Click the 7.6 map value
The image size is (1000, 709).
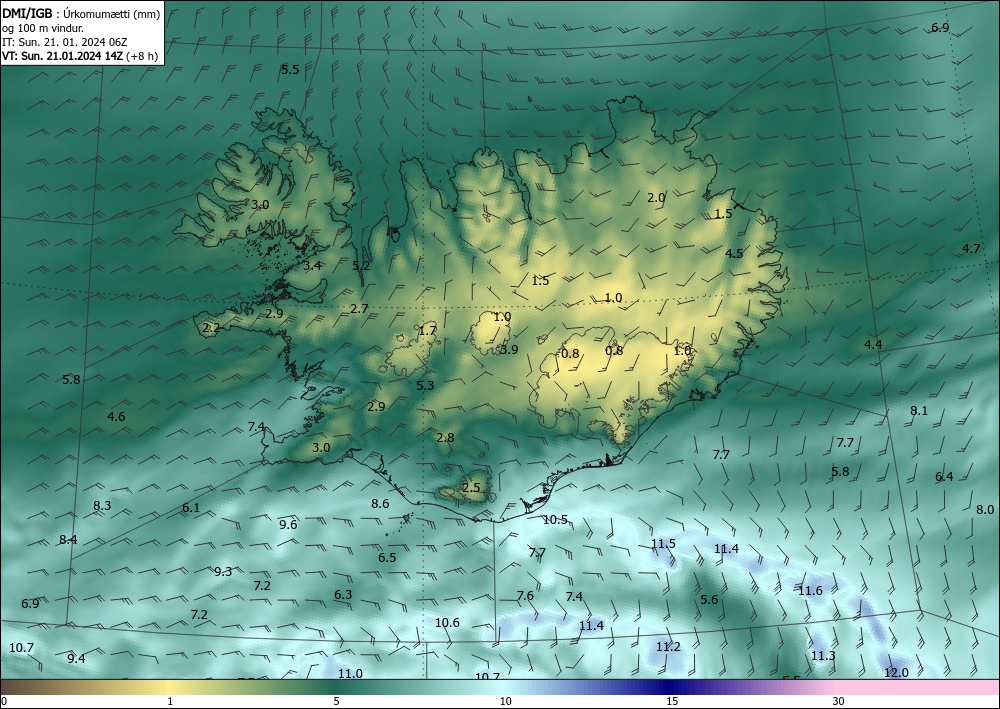[x=525, y=596]
